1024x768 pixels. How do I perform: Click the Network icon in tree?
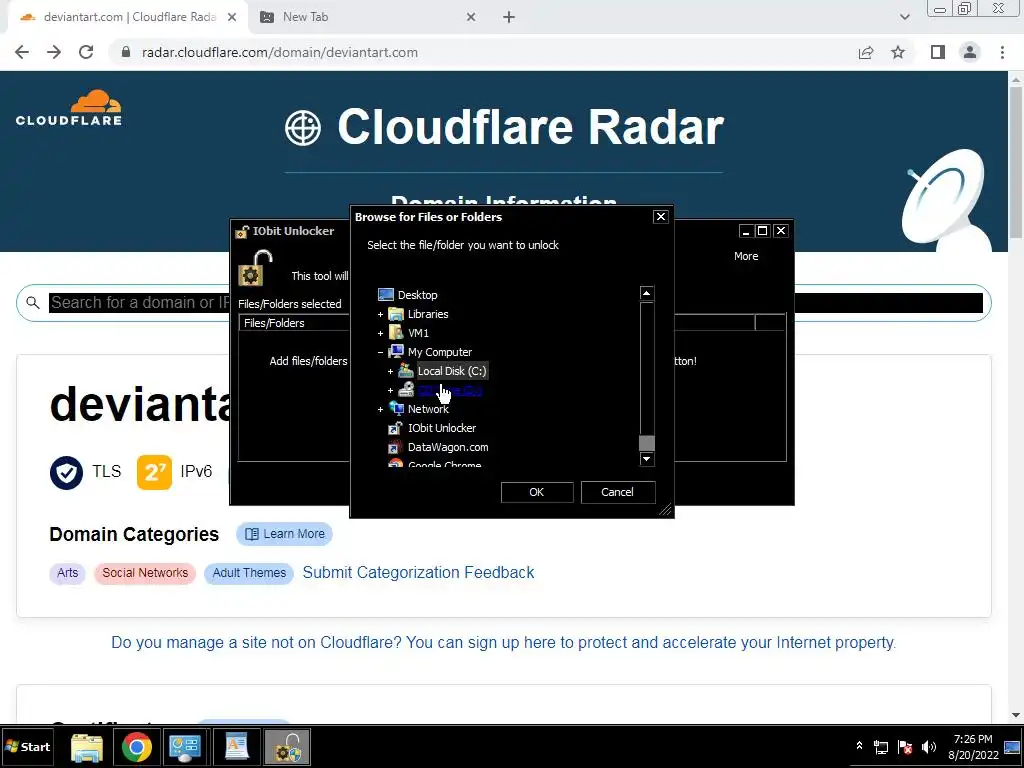point(396,409)
